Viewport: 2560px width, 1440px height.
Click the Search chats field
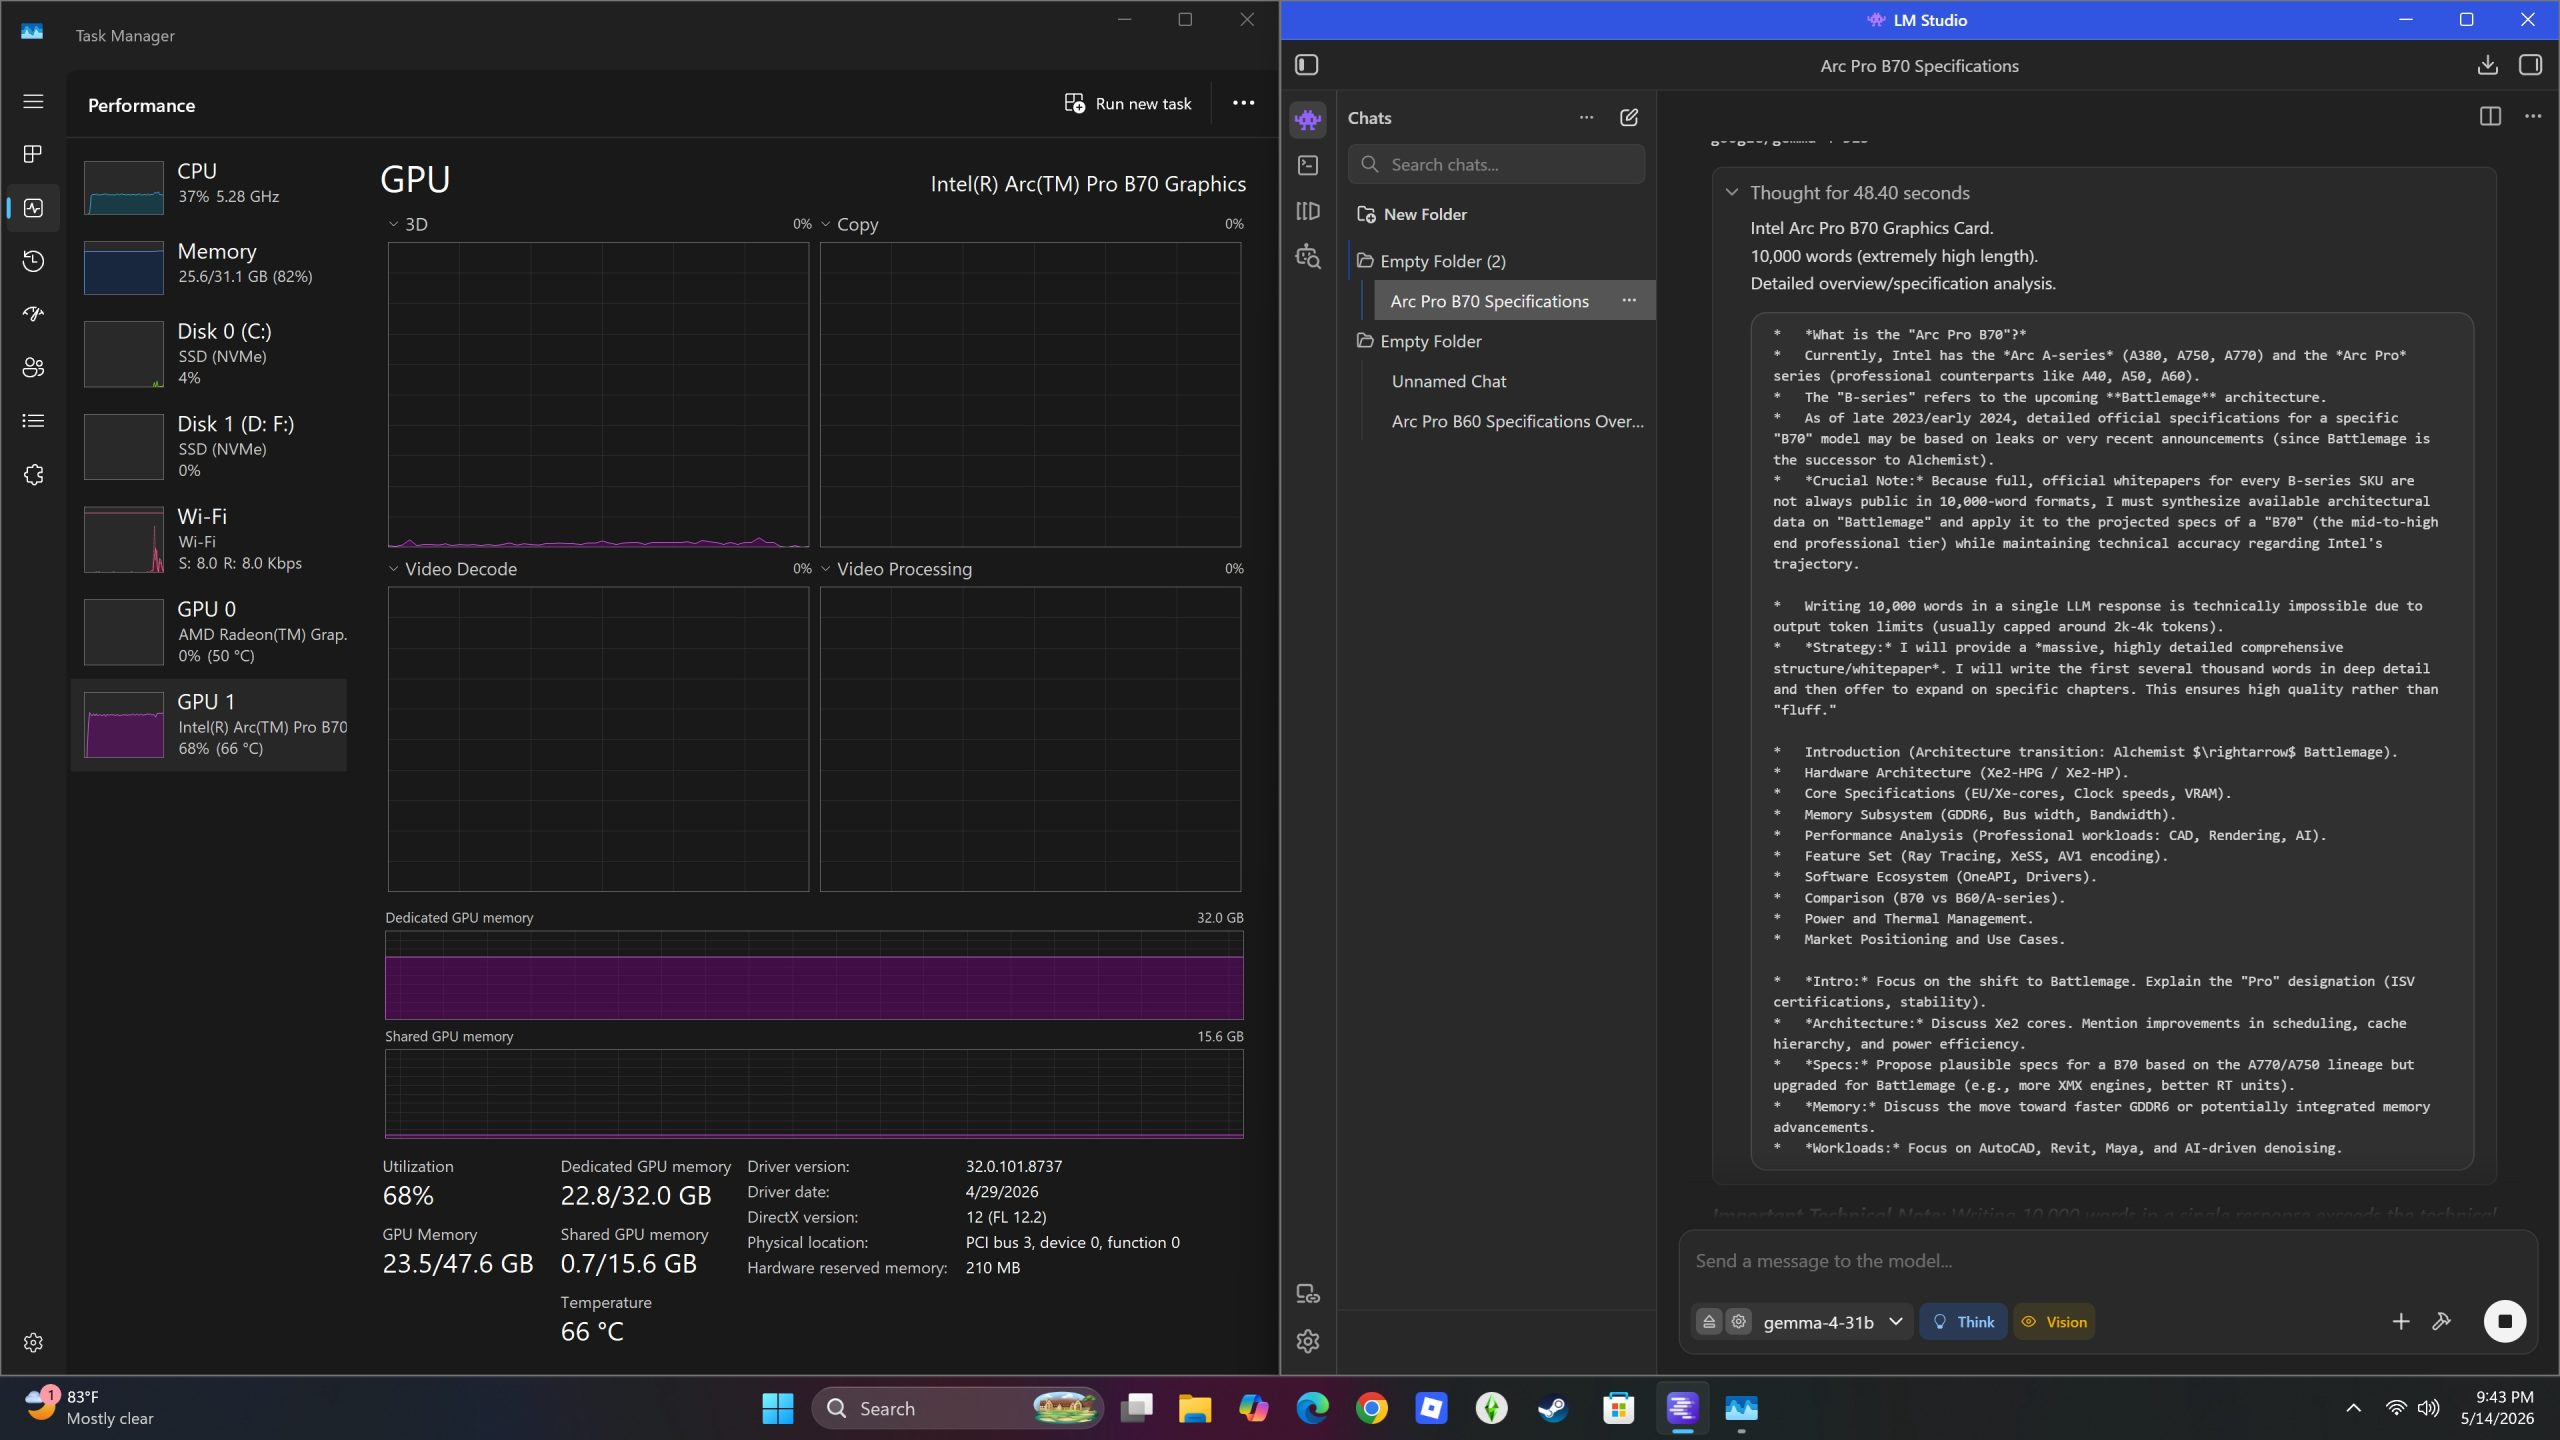click(1496, 164)
